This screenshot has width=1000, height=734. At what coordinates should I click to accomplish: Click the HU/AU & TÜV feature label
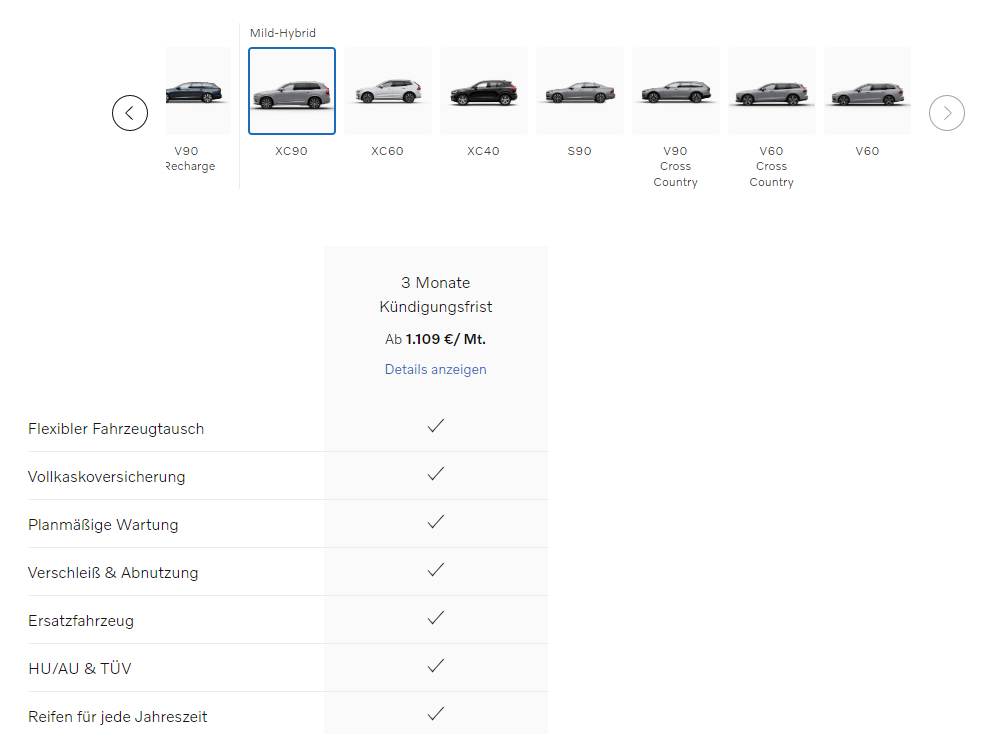pyautogui.click(x=80, y=668)
